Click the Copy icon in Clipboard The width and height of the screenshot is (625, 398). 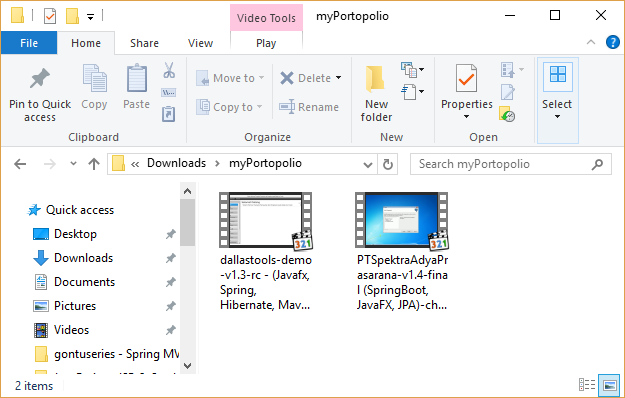coord(94,78)
